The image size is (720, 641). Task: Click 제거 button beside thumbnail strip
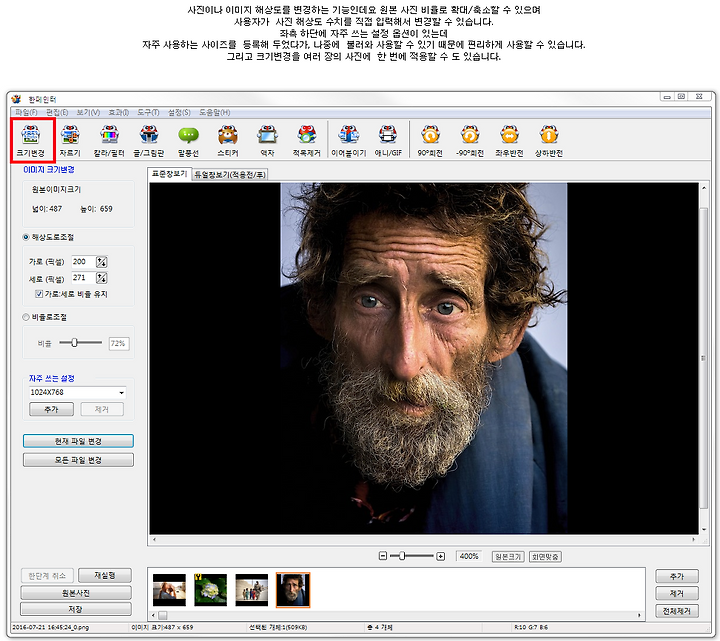pos(677,593)
